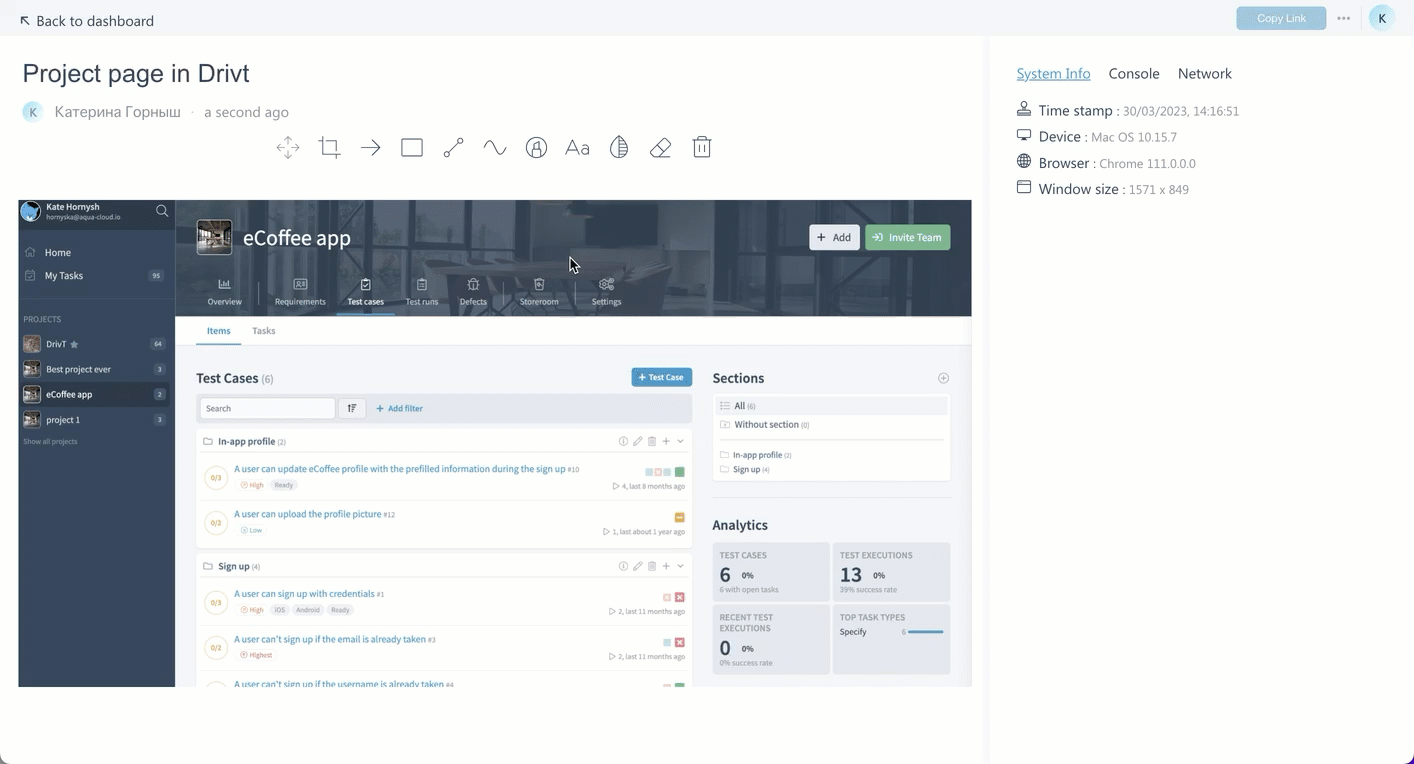Select the Crop tool
The width and height of the screenshot is (1414, 764).
pyautogui.click(x=329, y=148)
